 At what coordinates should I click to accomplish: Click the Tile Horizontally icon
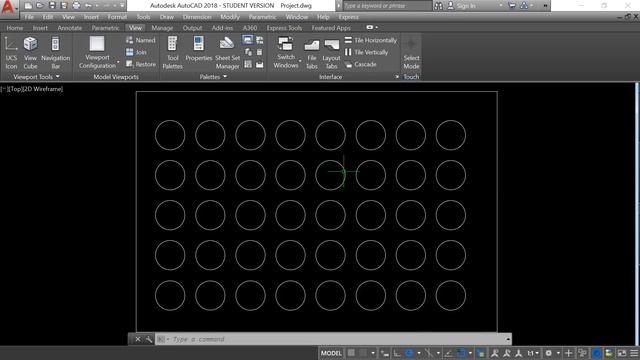tap(348, 40)
